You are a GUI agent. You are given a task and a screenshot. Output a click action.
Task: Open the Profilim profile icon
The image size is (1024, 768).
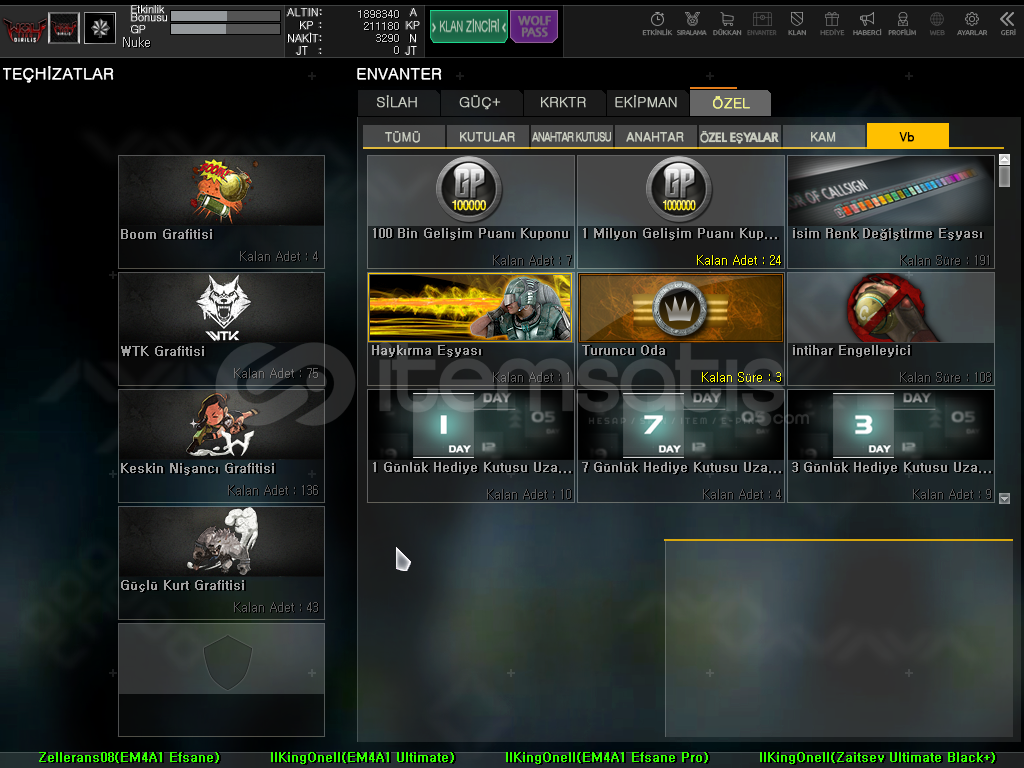point(902,24)
